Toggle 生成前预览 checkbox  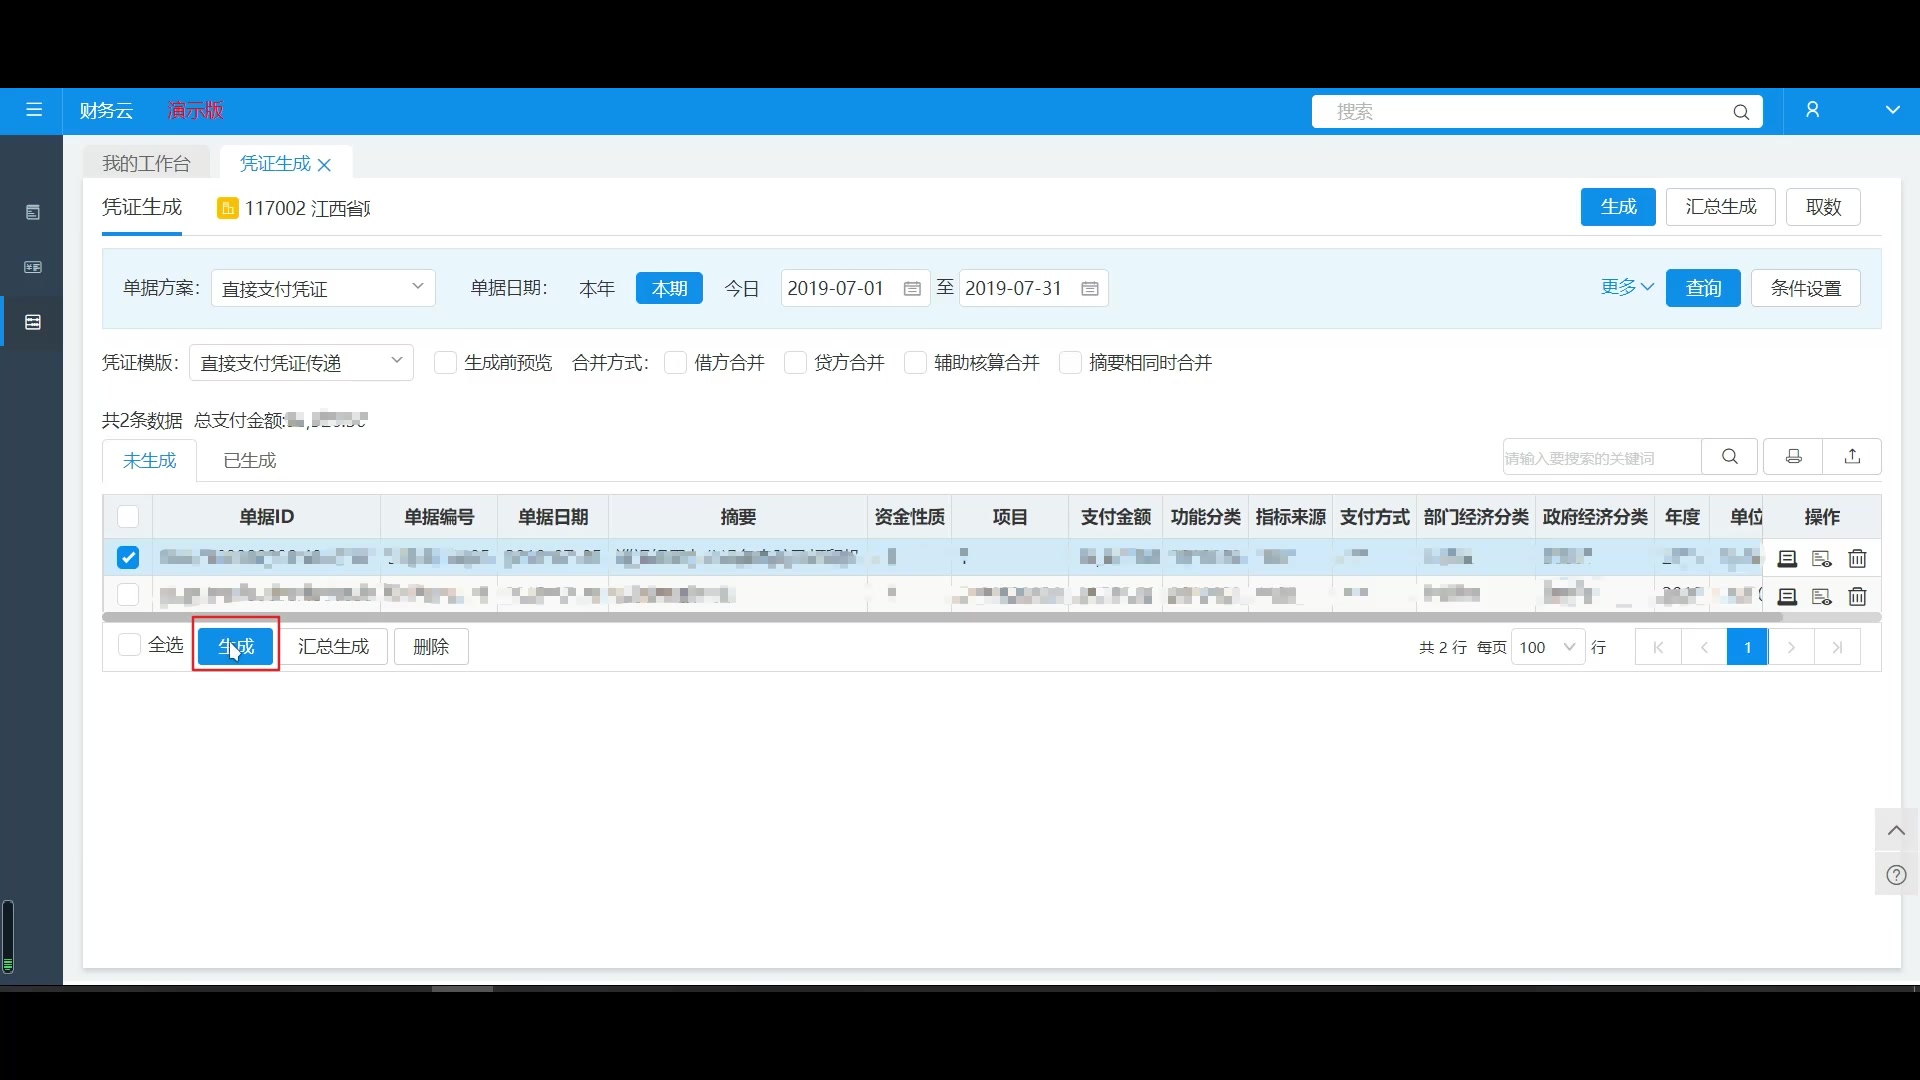tap(446, 363)
